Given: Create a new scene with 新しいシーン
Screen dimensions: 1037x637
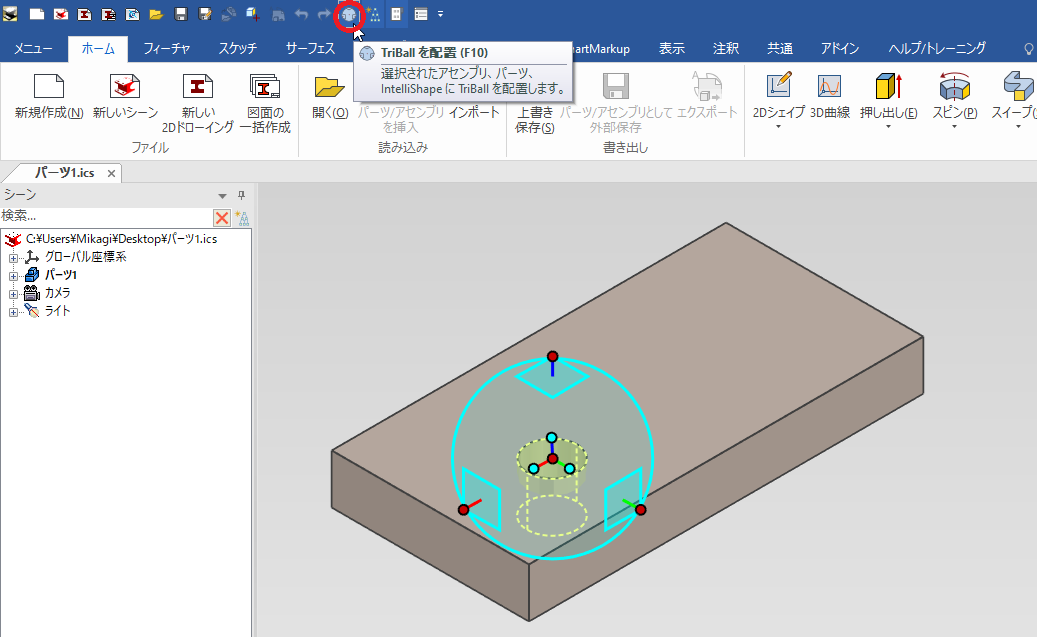Looking at the screenshot, I should click(125, 87).
